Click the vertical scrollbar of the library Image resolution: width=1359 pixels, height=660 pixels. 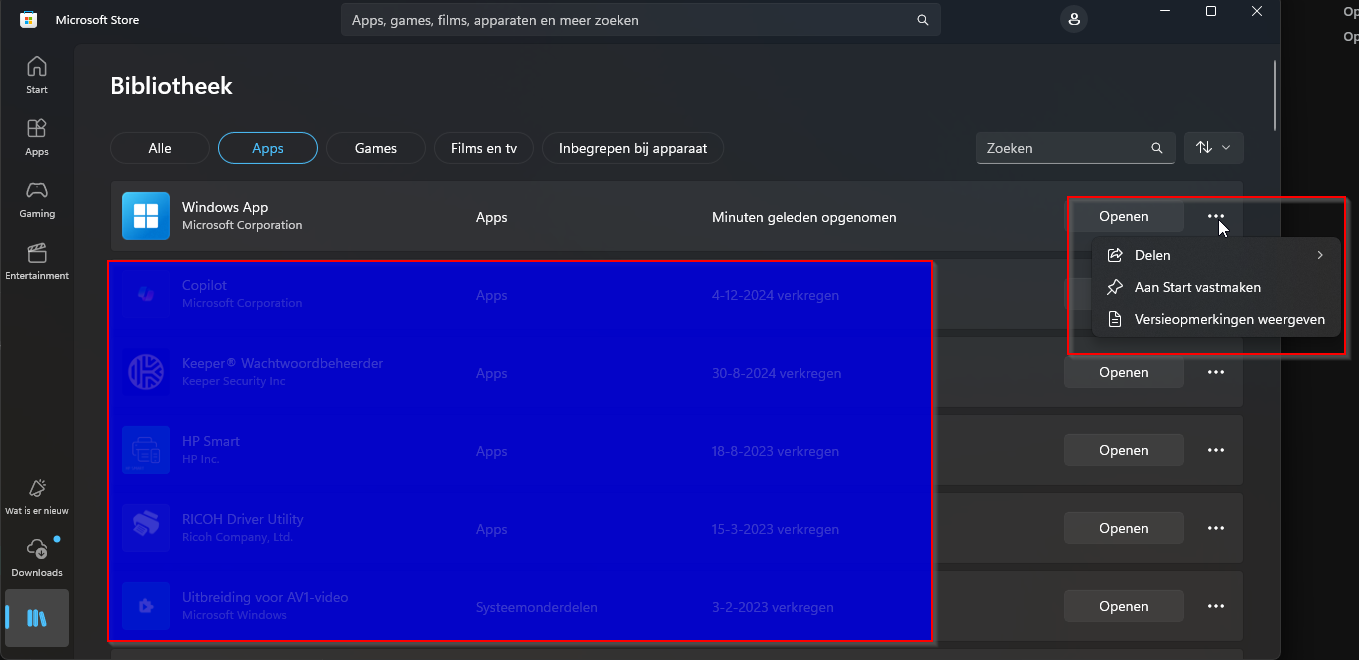click(x=1275, y=95)
